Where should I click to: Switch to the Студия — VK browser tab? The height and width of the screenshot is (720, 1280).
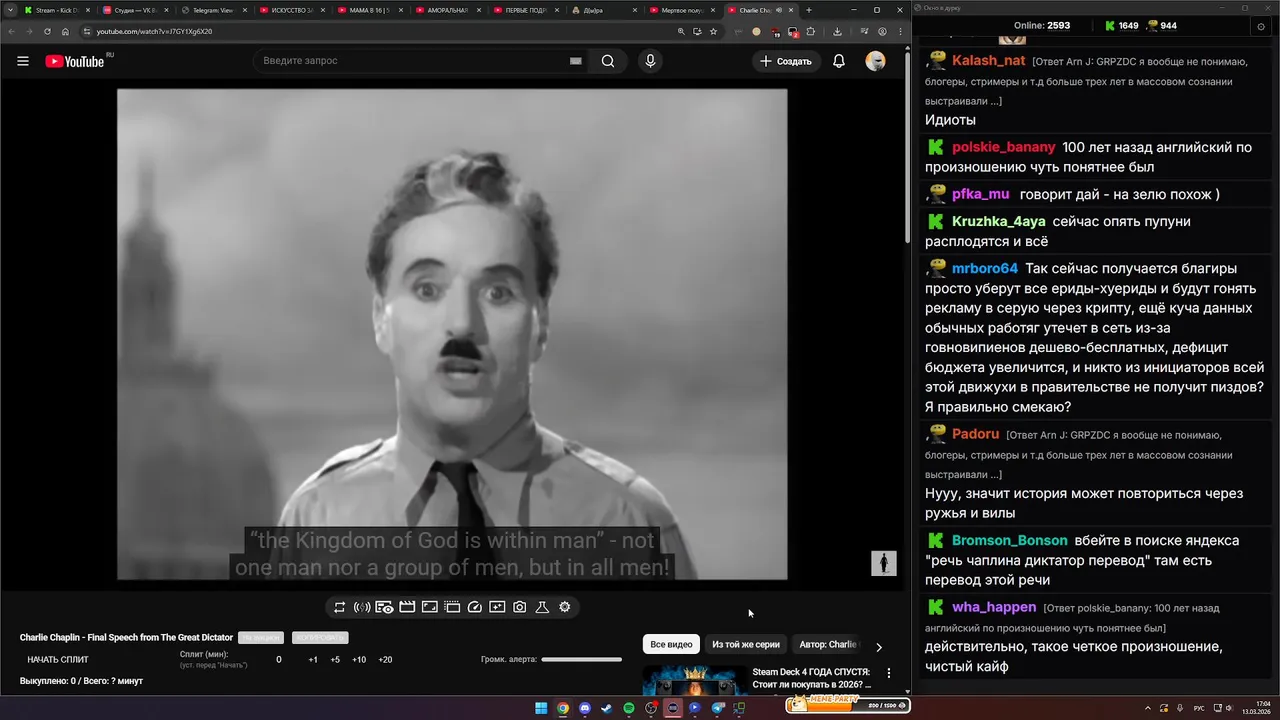click(134, 10)
